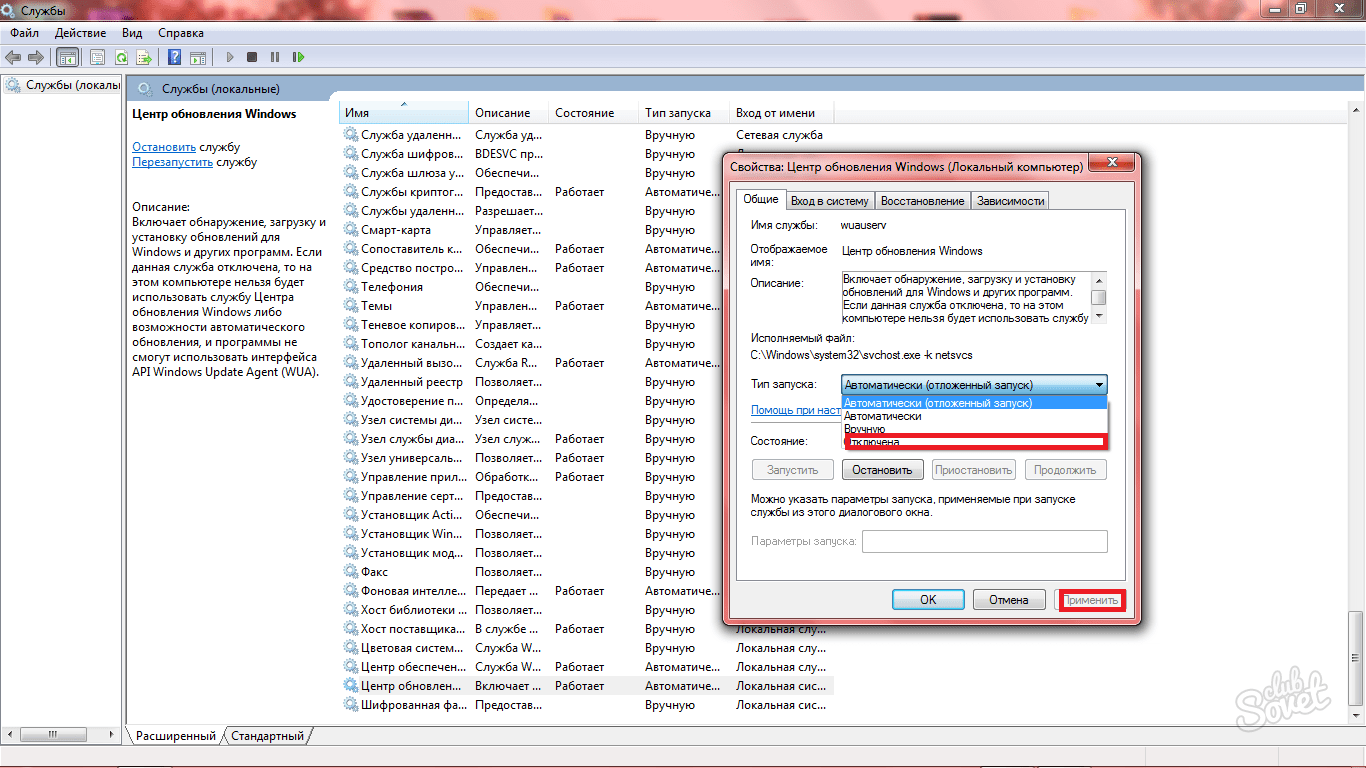Open the 'Действие' menu
The image size is (1366, 768).
pyautogui.click(x=80, y=33)
